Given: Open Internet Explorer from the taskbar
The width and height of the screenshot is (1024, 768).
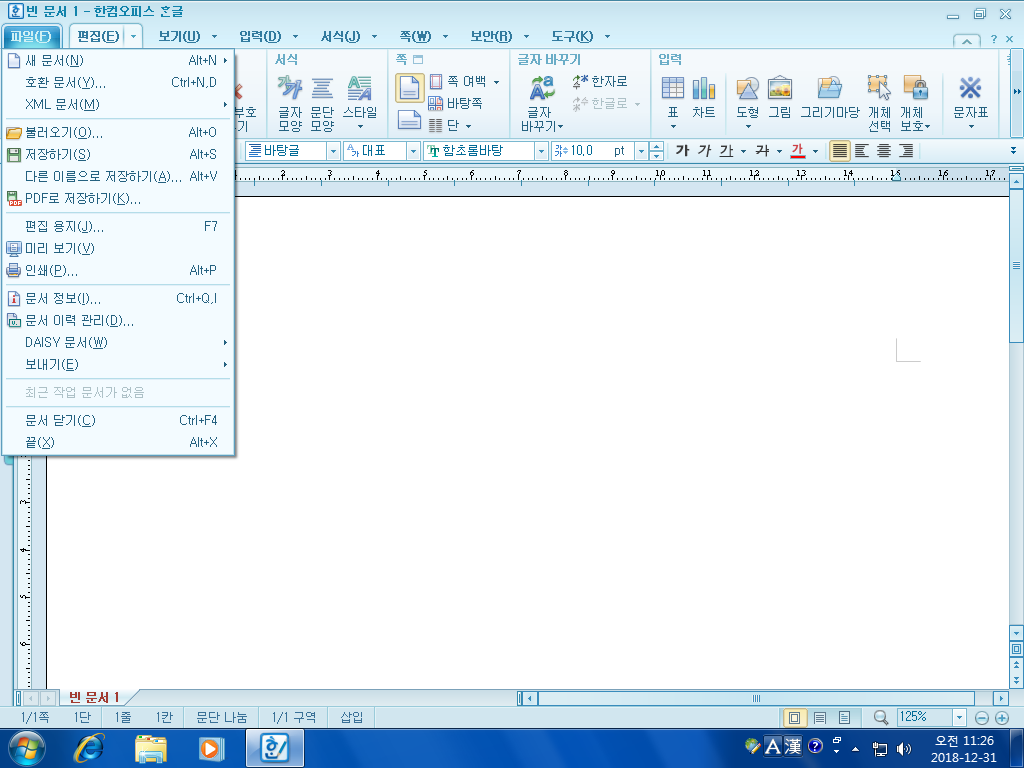Looking at the screenshot, I should click(x=89, y=748).
